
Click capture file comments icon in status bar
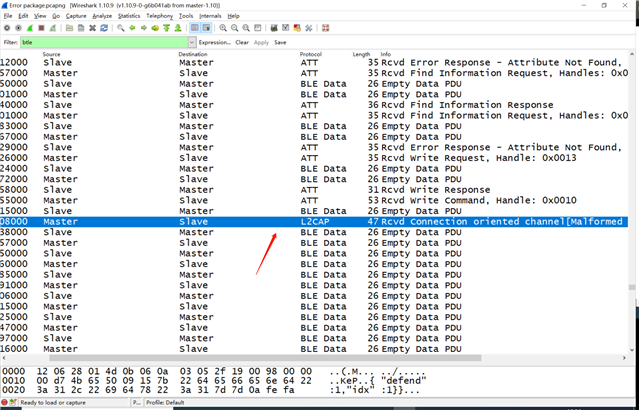coord(13,402)
